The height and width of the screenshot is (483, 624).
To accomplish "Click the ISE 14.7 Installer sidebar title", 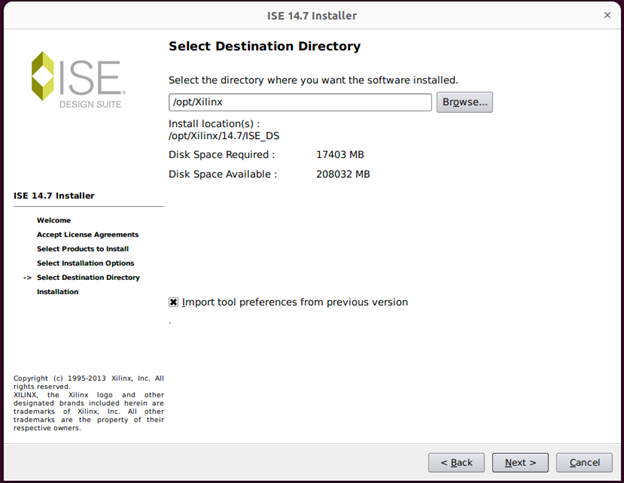I will [54, 196].
